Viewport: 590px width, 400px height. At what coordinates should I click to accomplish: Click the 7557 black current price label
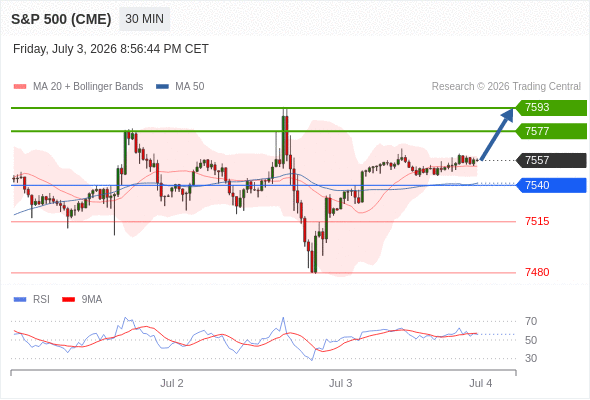coord(551,160)
